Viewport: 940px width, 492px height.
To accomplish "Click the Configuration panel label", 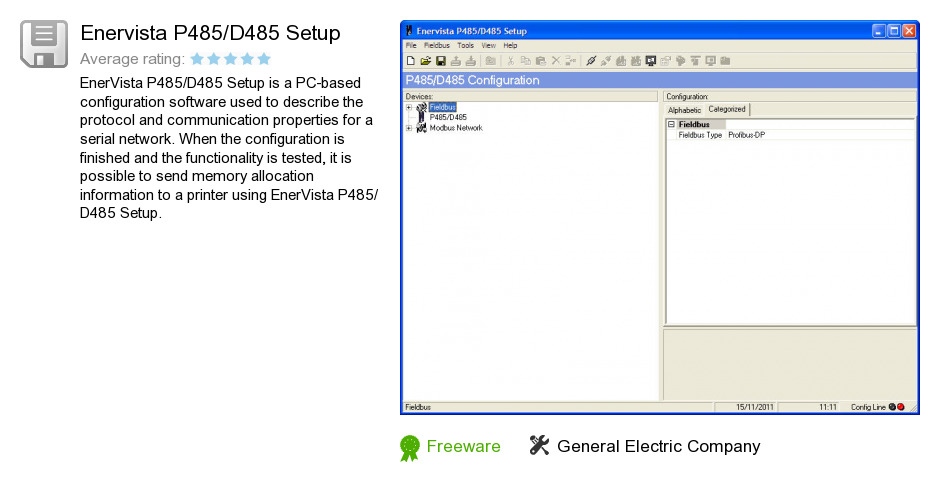I will pos(687,96).
